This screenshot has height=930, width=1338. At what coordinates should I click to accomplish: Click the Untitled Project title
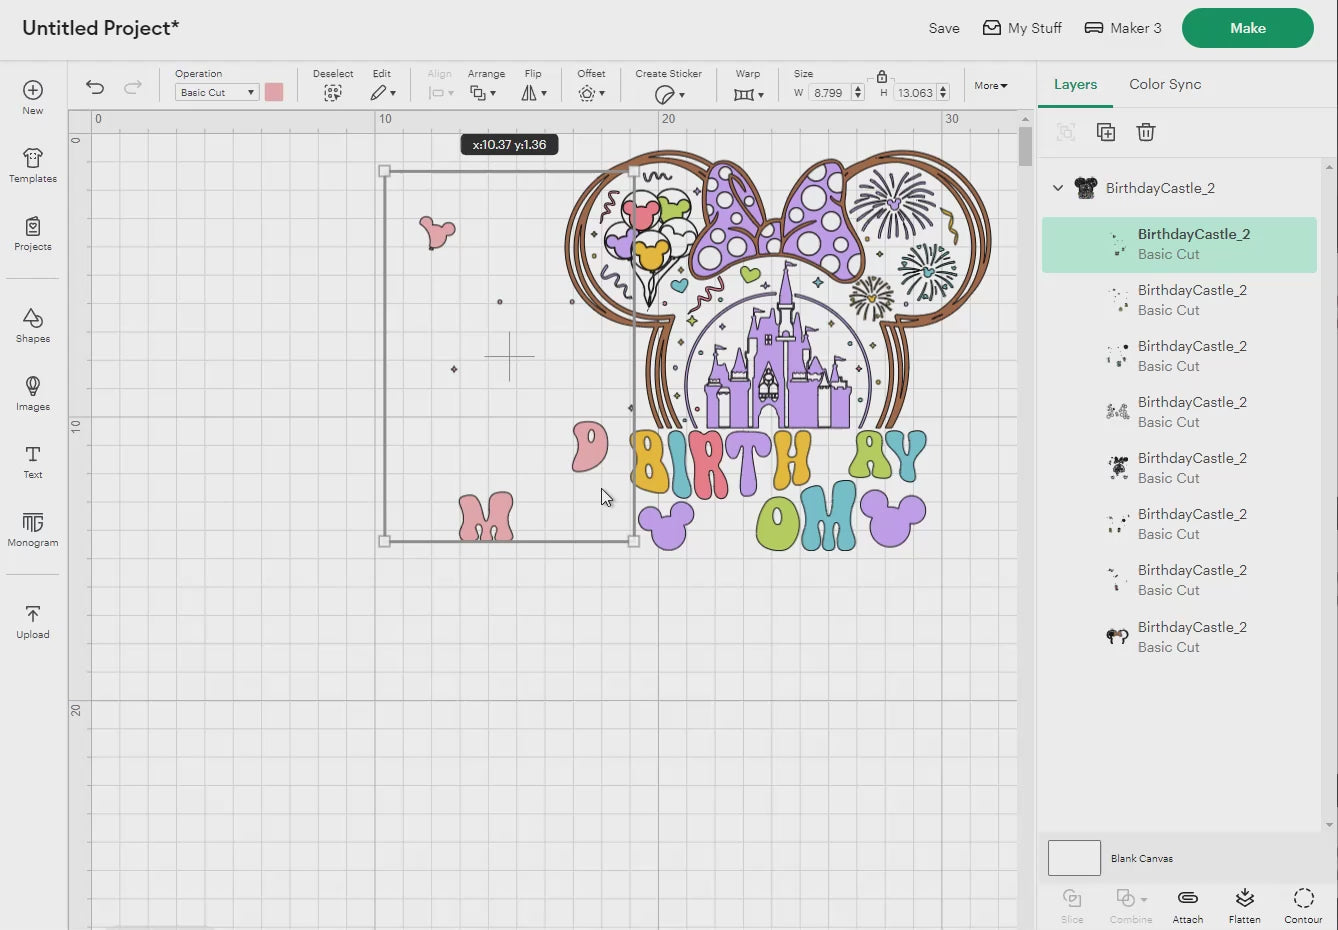[x=100, y=28]
